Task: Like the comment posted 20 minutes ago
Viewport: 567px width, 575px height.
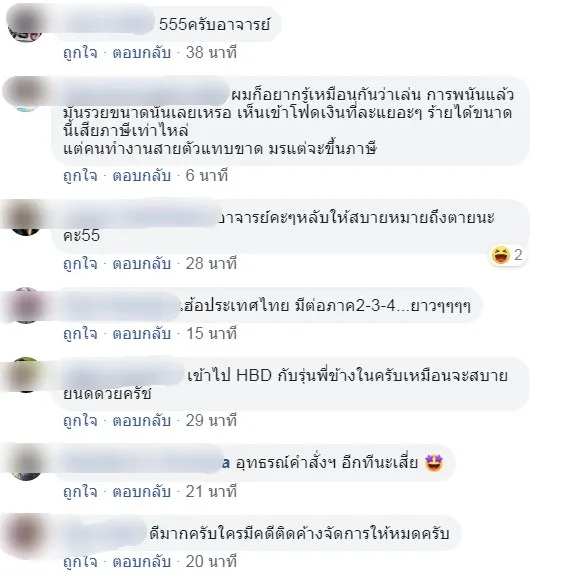Action: coord(80,562)
